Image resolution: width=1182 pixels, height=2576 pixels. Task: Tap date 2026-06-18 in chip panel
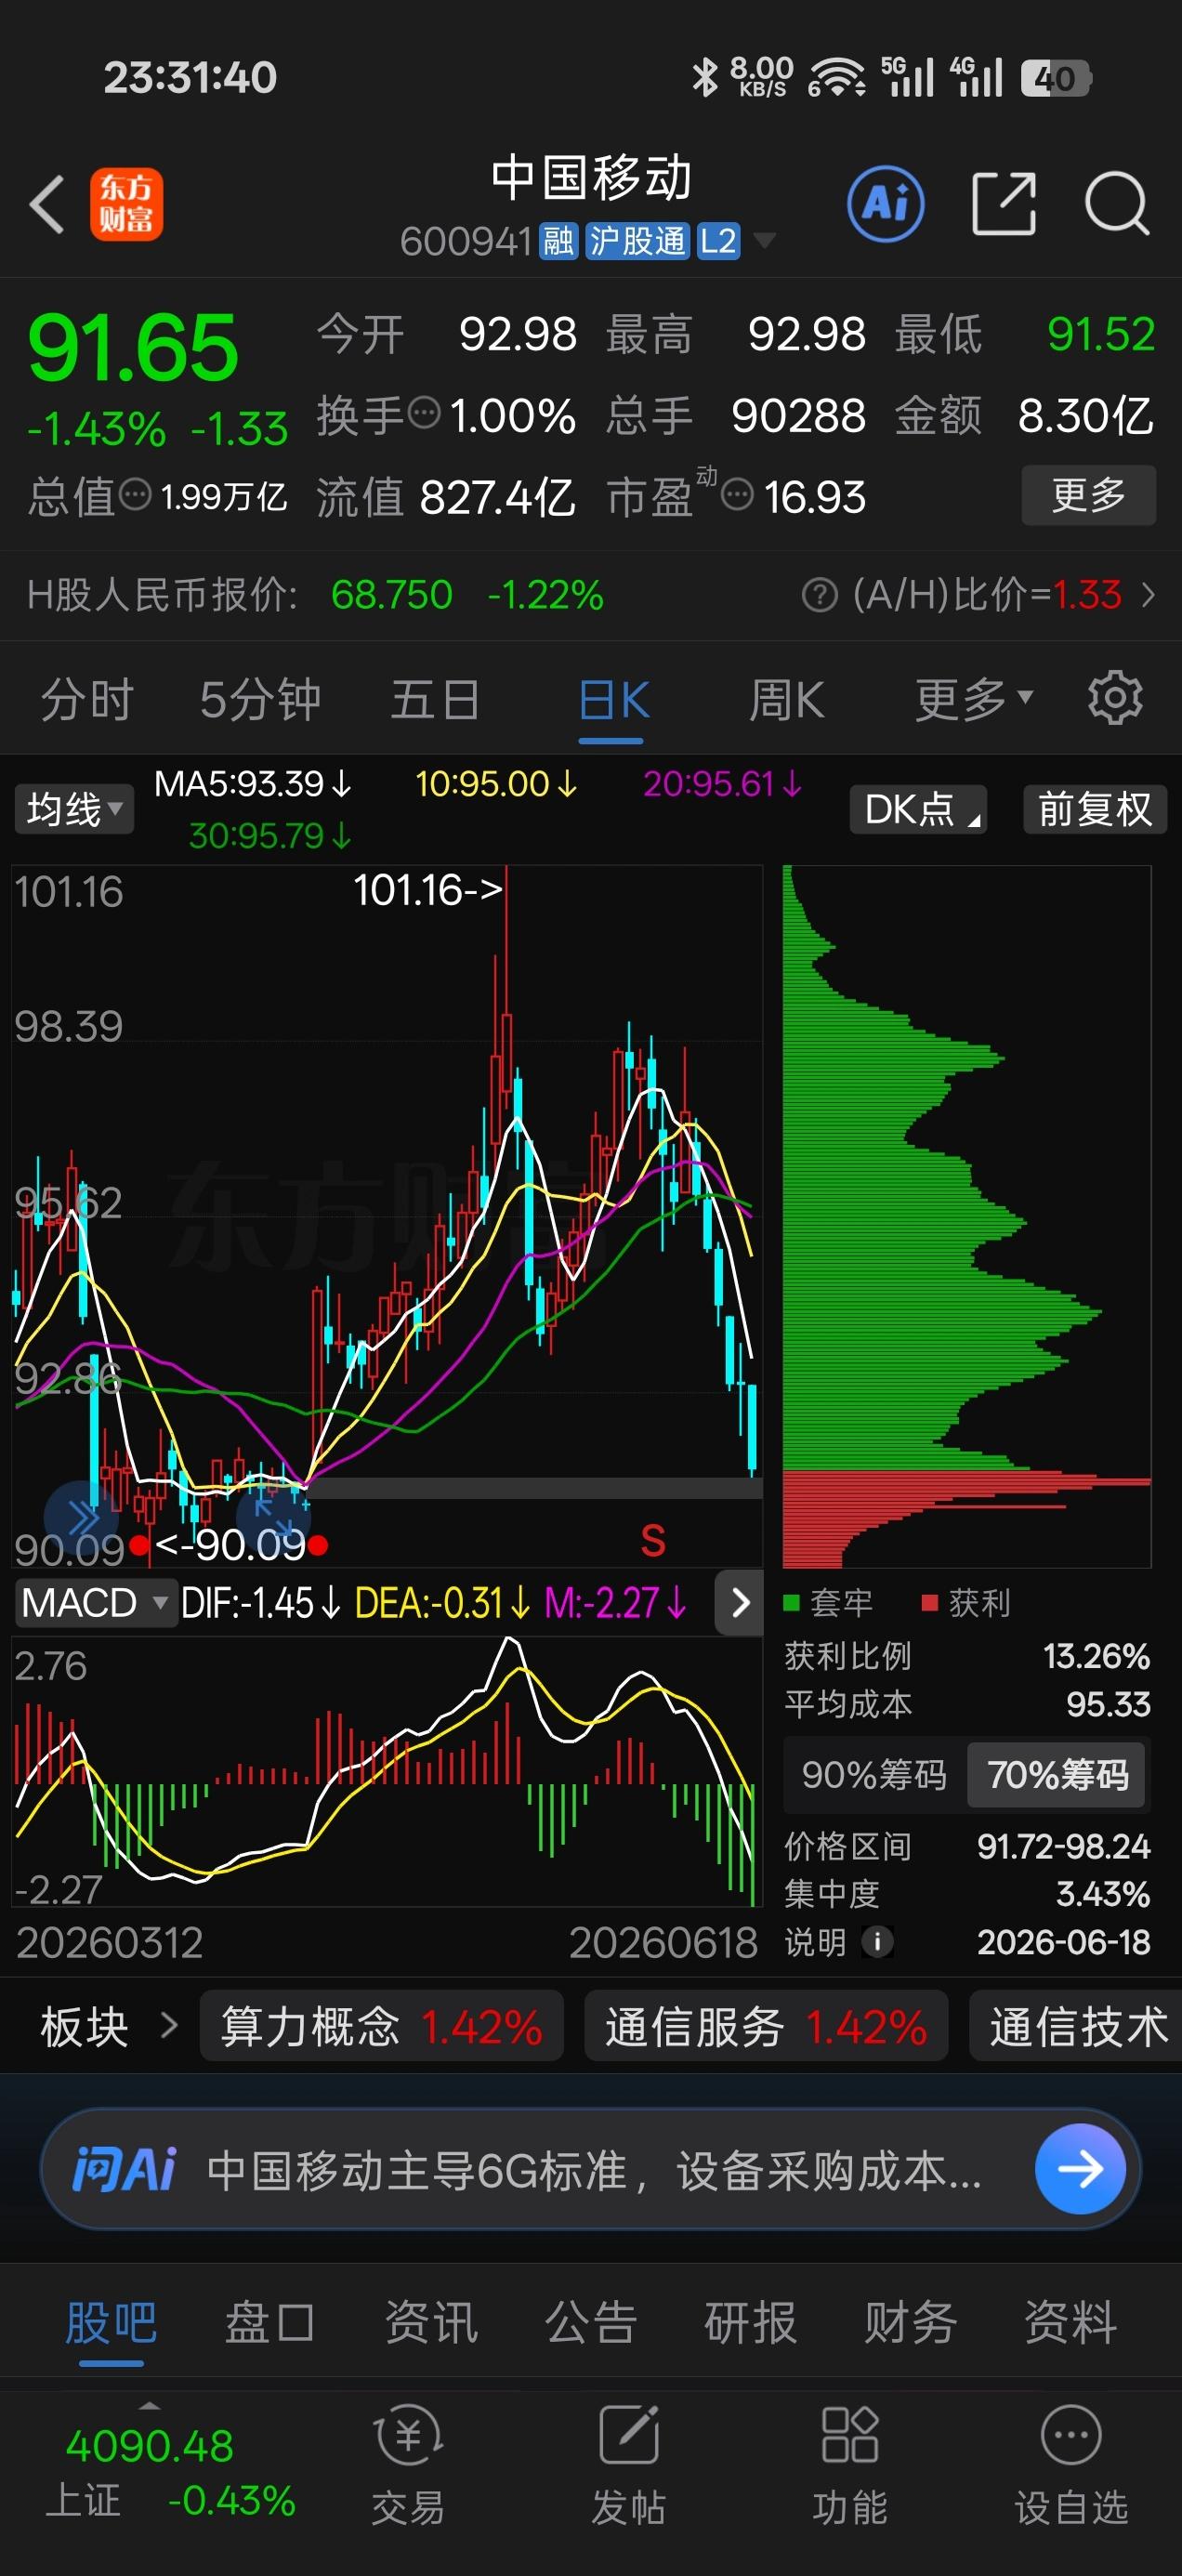coord(1063,1942)
